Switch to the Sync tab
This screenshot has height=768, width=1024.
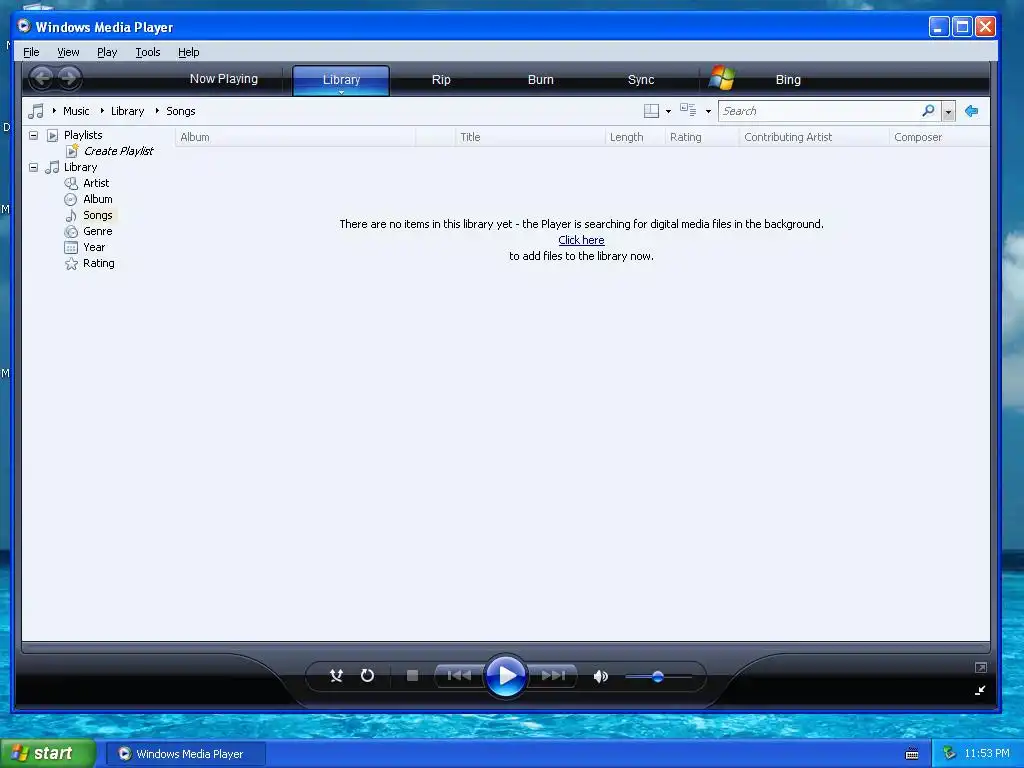click(641, 80)
